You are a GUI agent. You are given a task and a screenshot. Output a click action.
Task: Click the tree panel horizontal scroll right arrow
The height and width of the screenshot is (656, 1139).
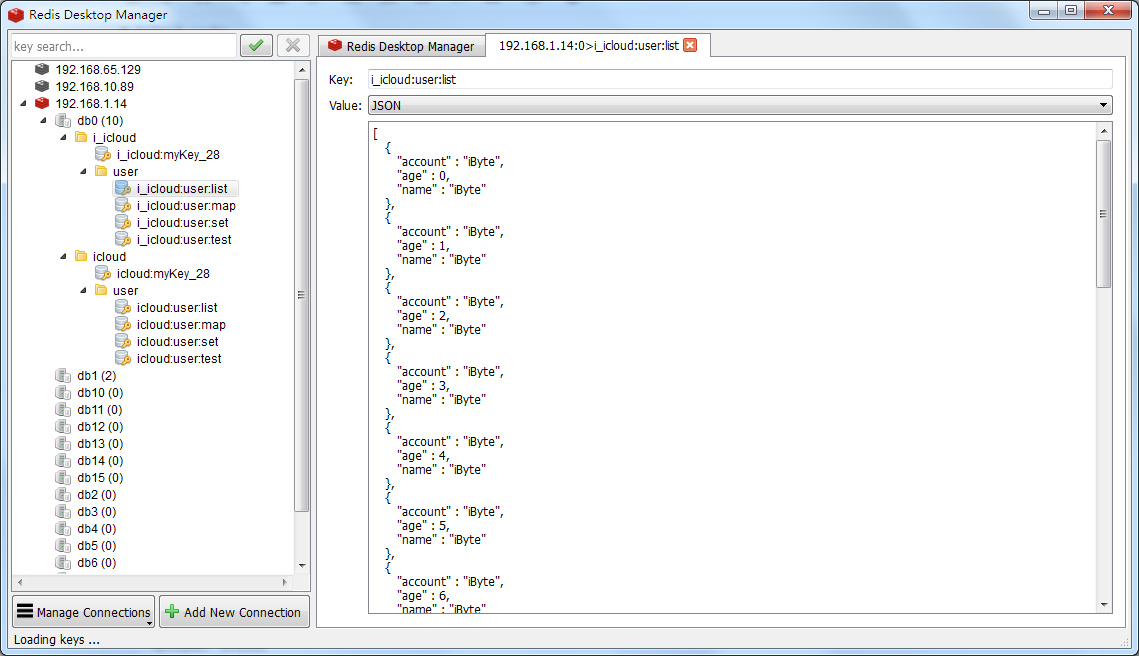click(x=285, y=582)
